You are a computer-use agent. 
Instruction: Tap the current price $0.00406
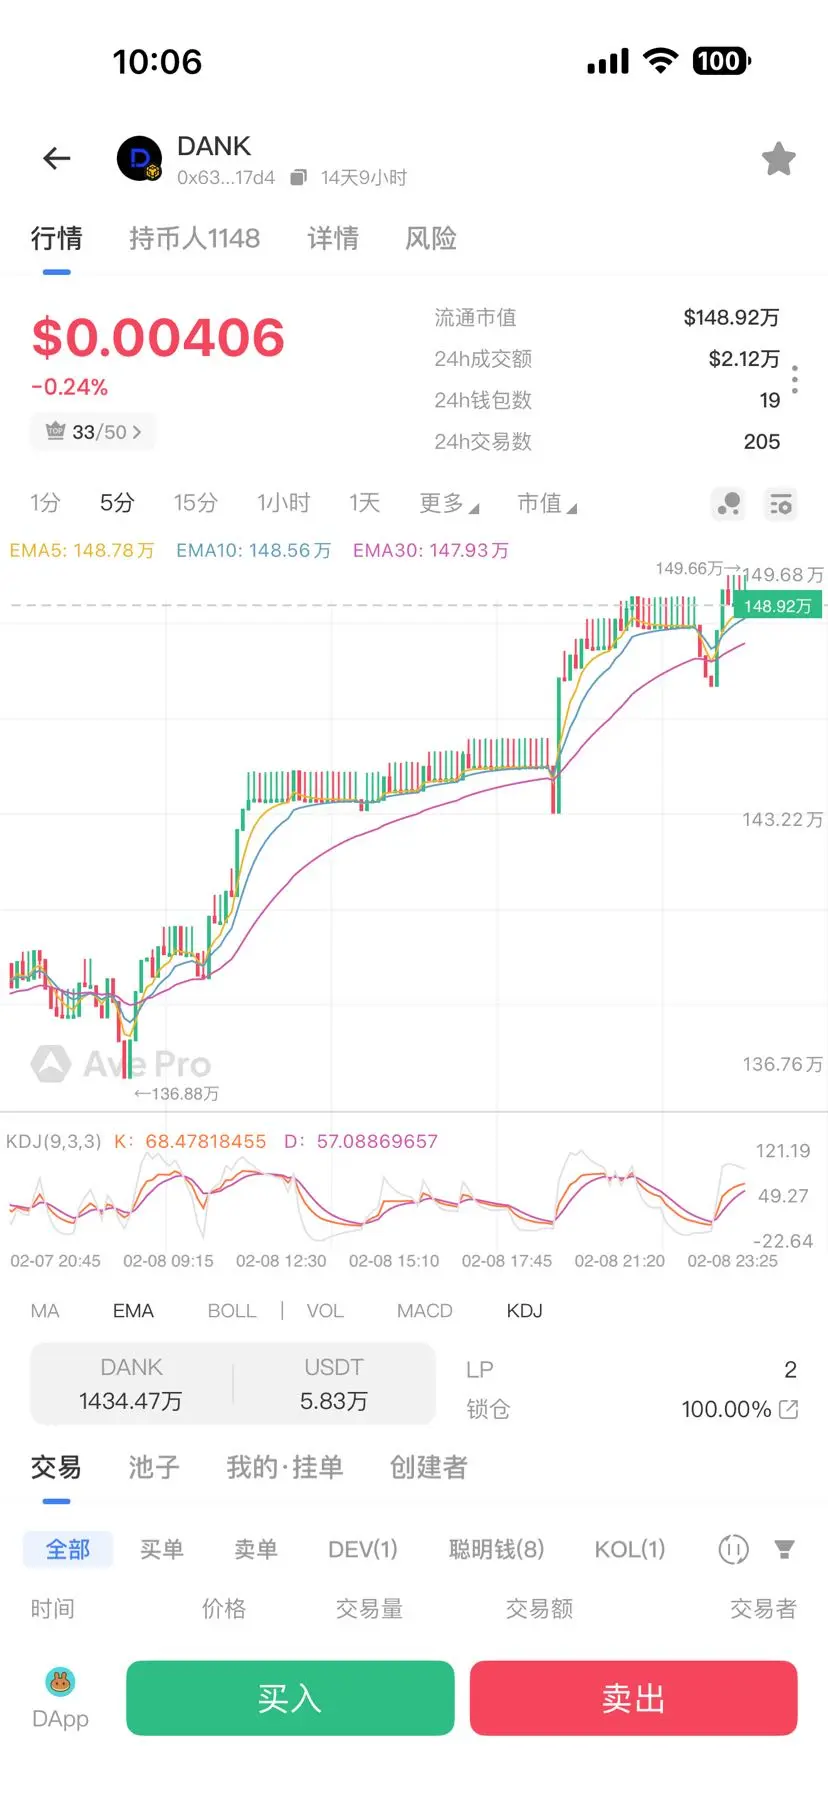(x=158, y=337)
